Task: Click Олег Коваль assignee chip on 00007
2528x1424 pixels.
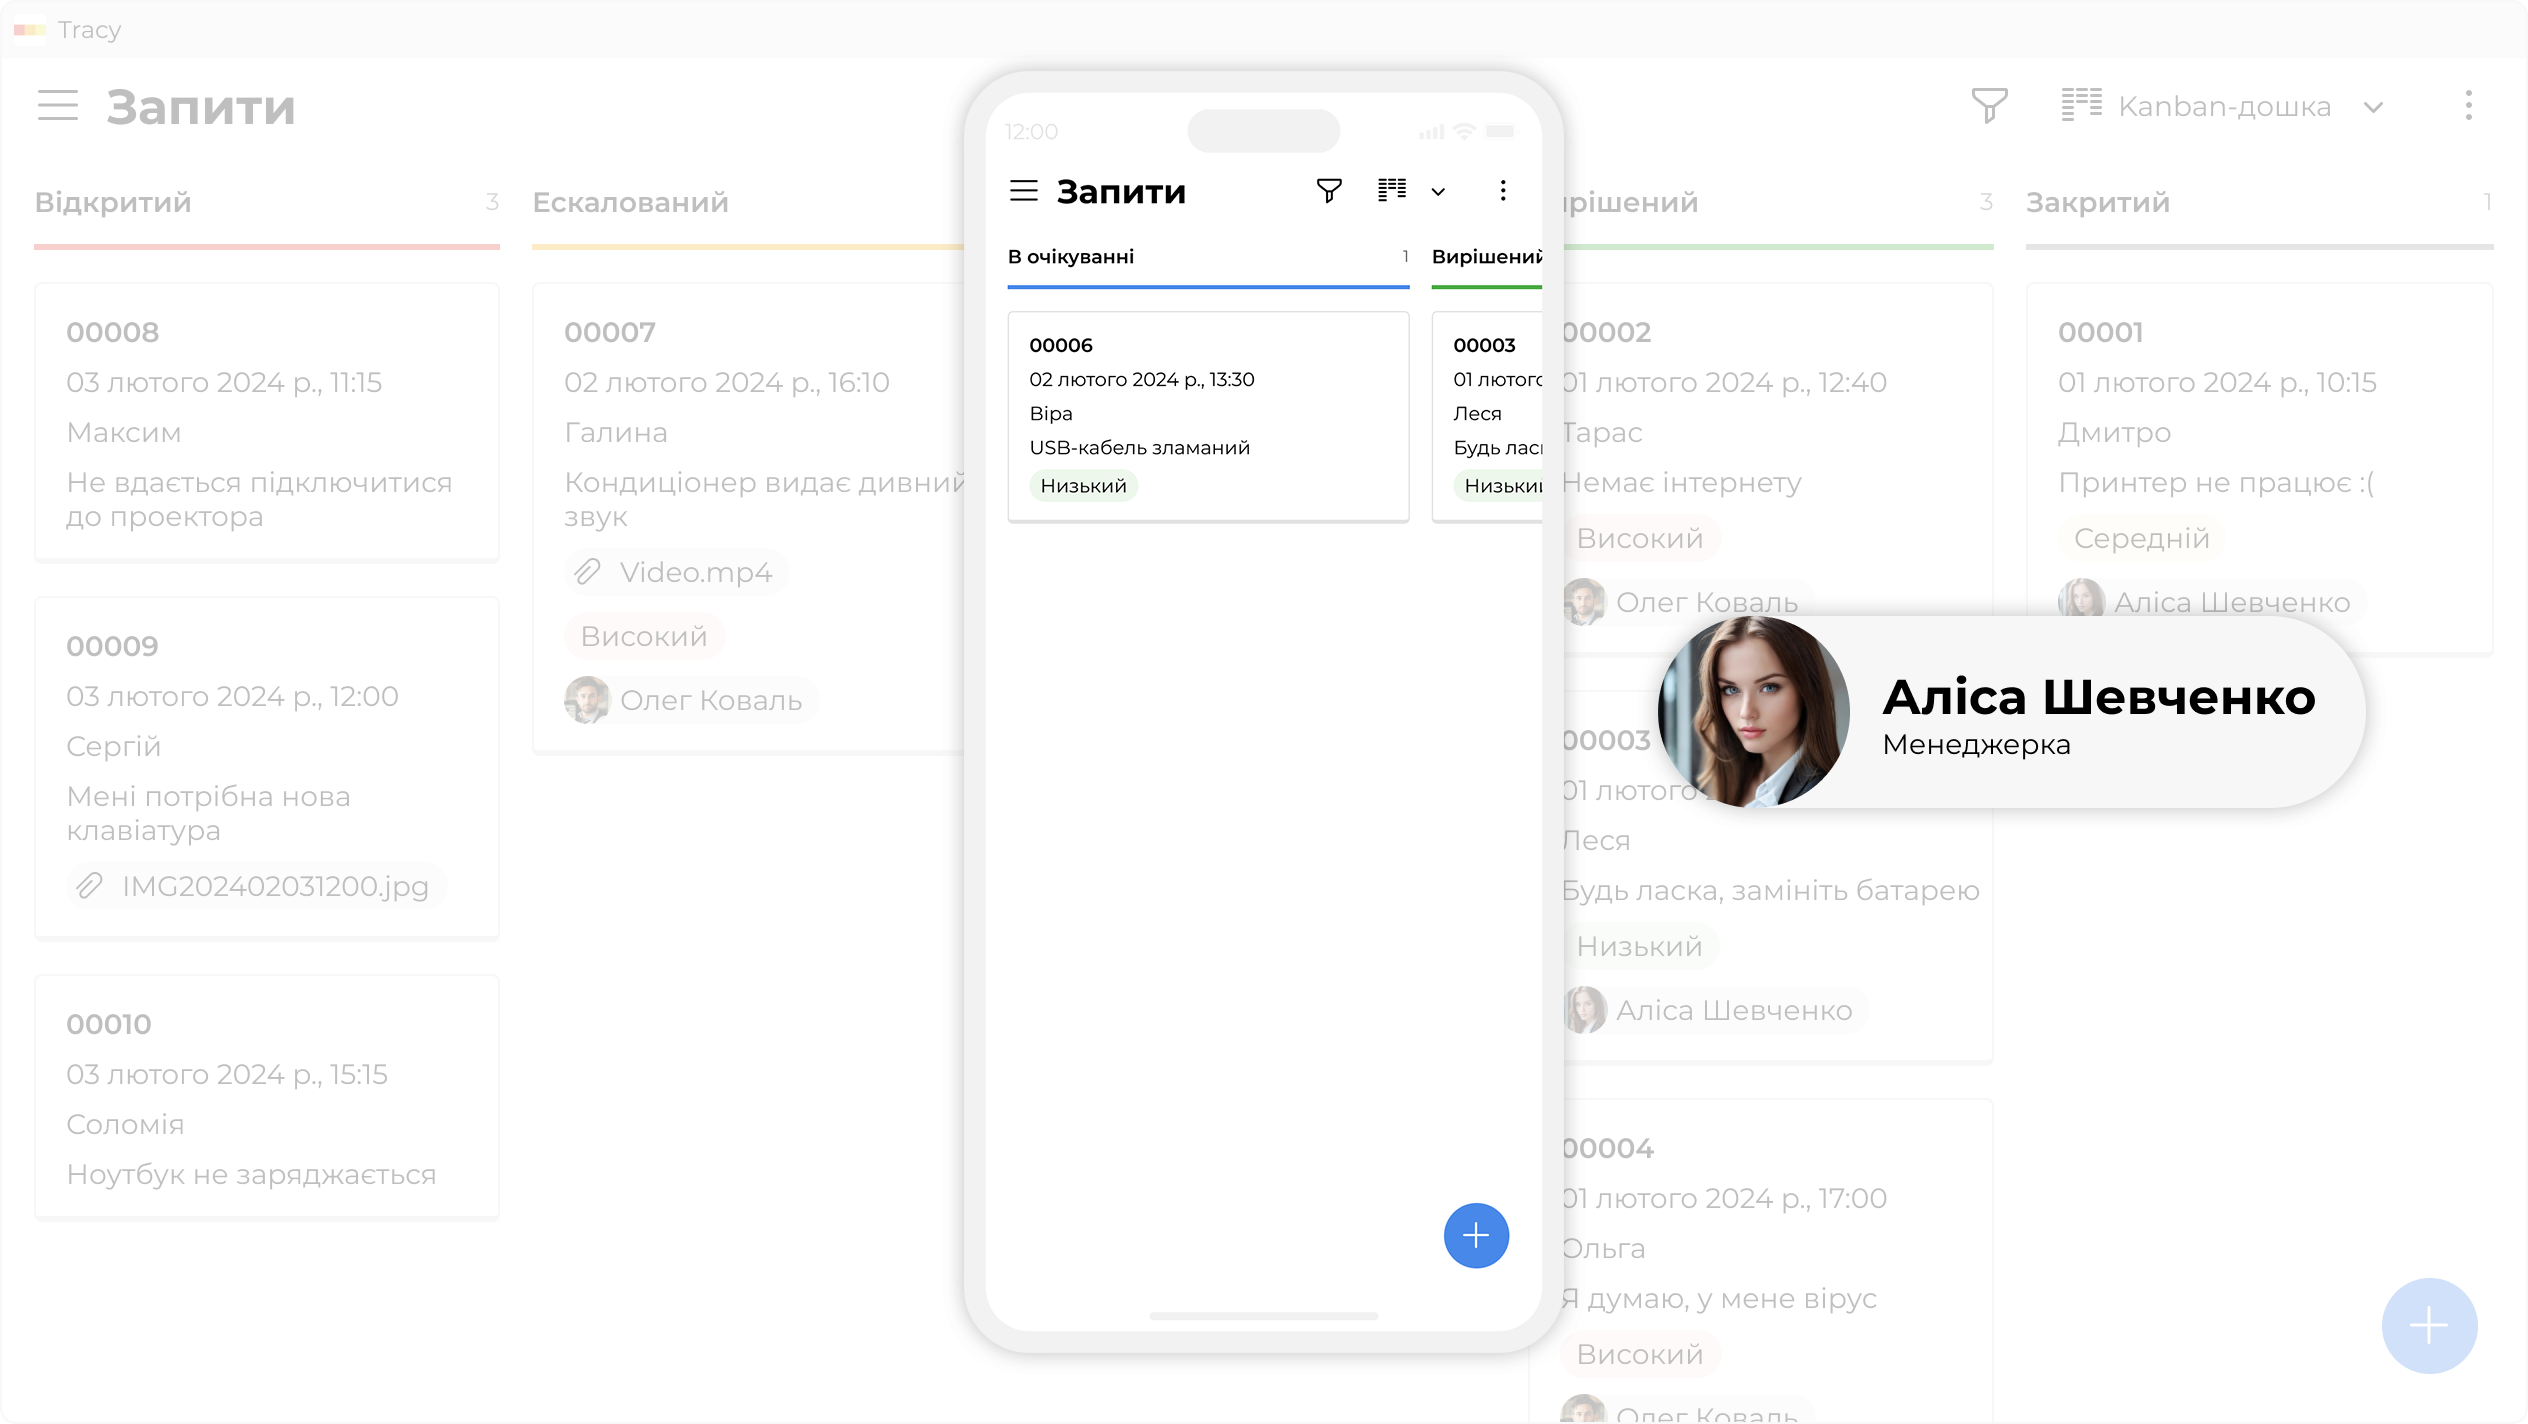Action: [x=691, y=701]
